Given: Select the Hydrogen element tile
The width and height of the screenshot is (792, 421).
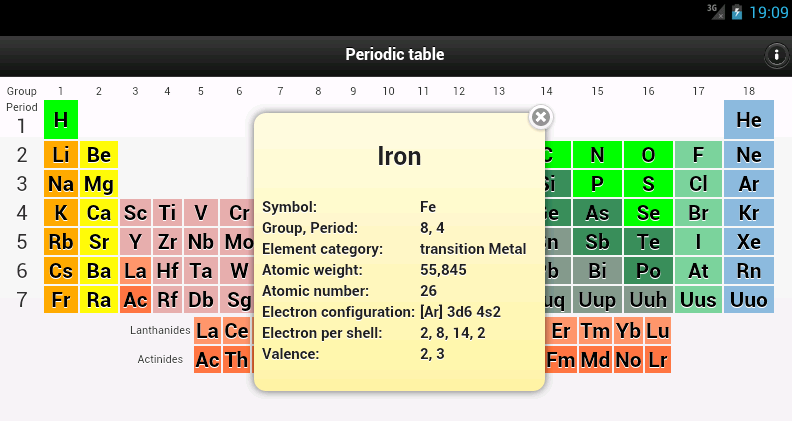Looking at the screenshot, I should [x=61, y=120].
